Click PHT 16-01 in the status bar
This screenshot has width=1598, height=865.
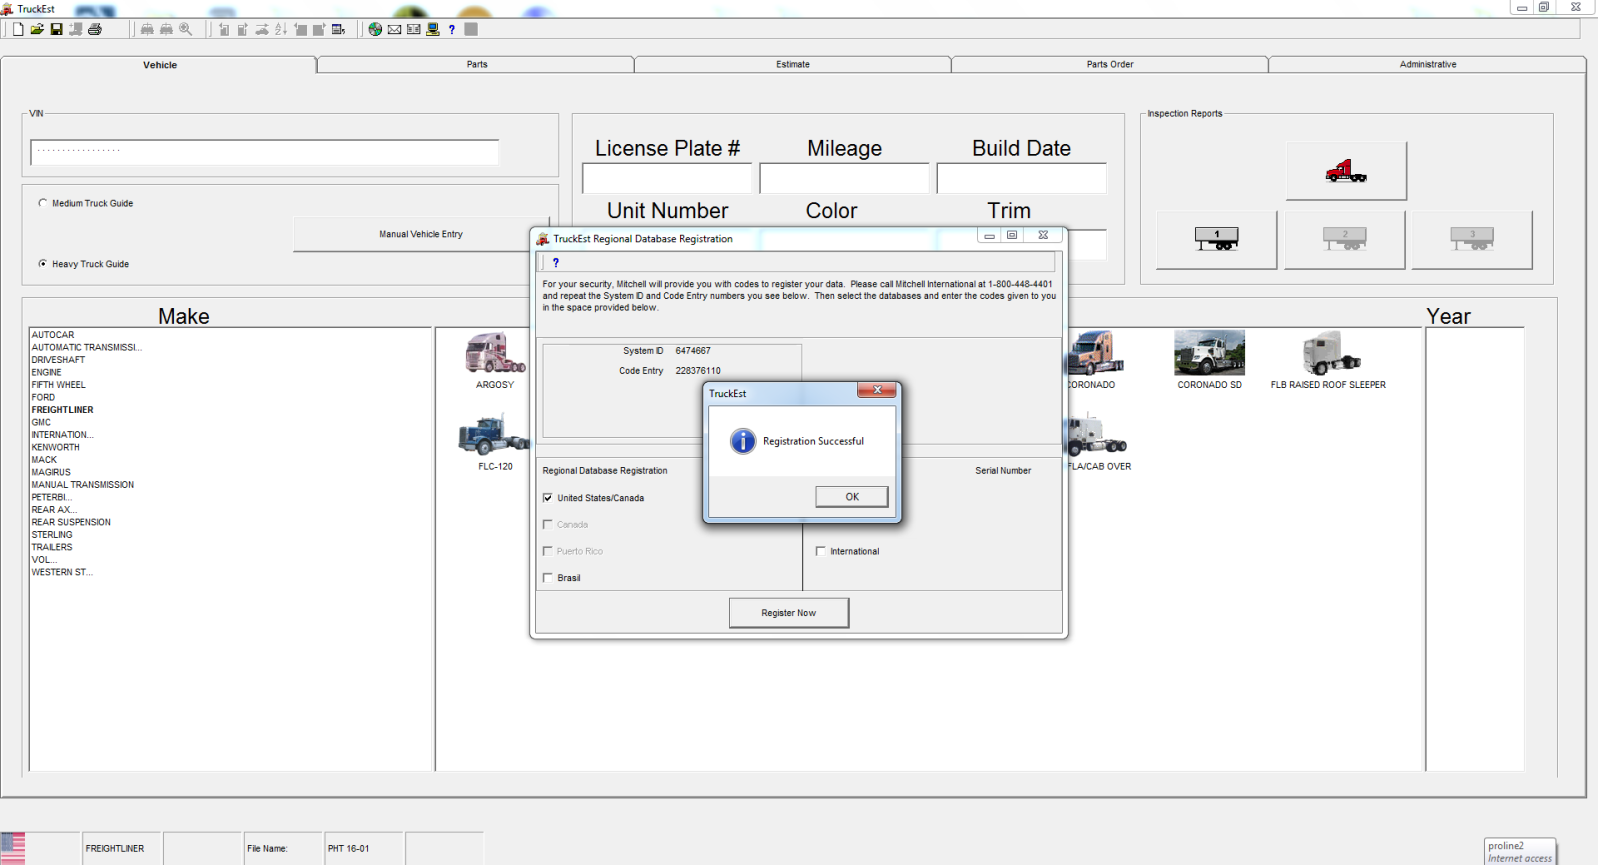pyautogui.click(x=348, y=848)
